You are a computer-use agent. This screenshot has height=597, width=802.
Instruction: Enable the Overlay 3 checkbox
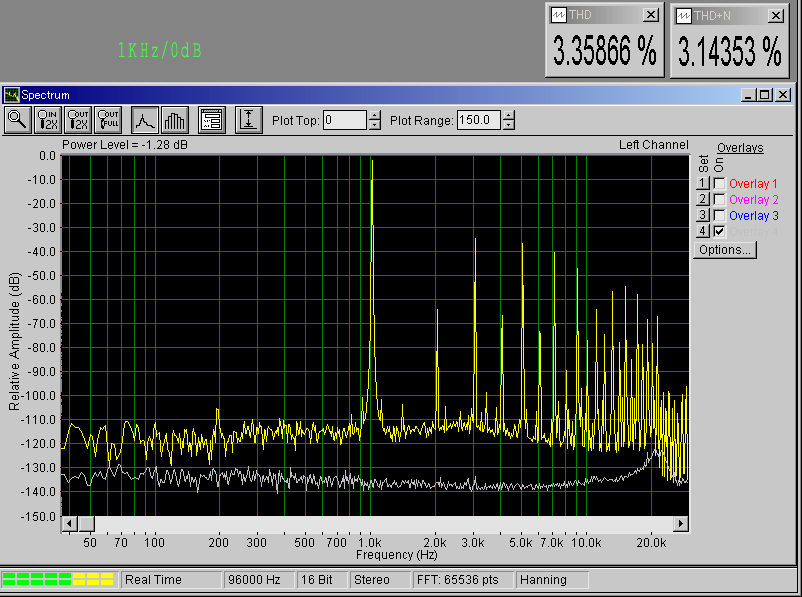click(719, 215)
